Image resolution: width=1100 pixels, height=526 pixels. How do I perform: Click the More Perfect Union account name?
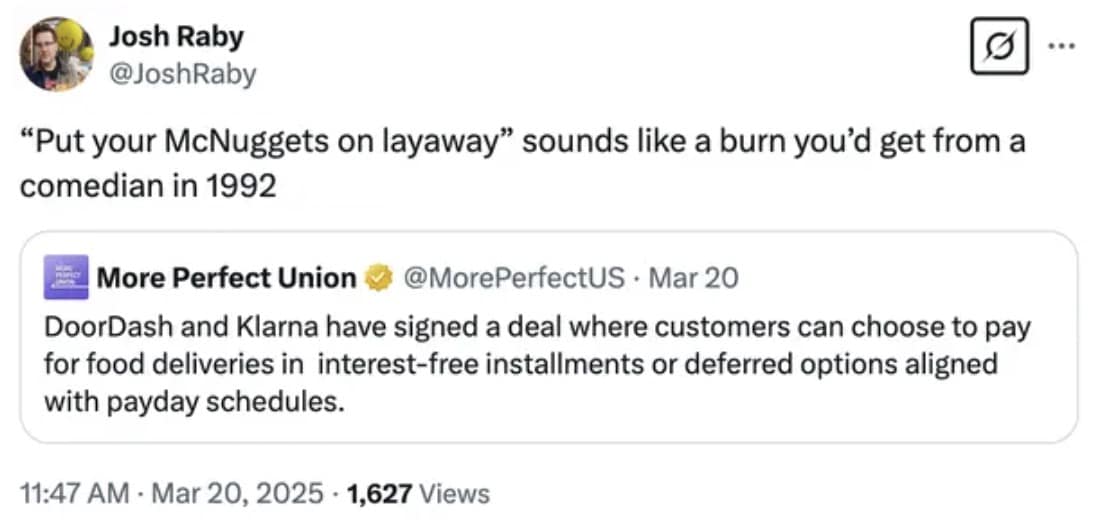click(x=226, y=277)
